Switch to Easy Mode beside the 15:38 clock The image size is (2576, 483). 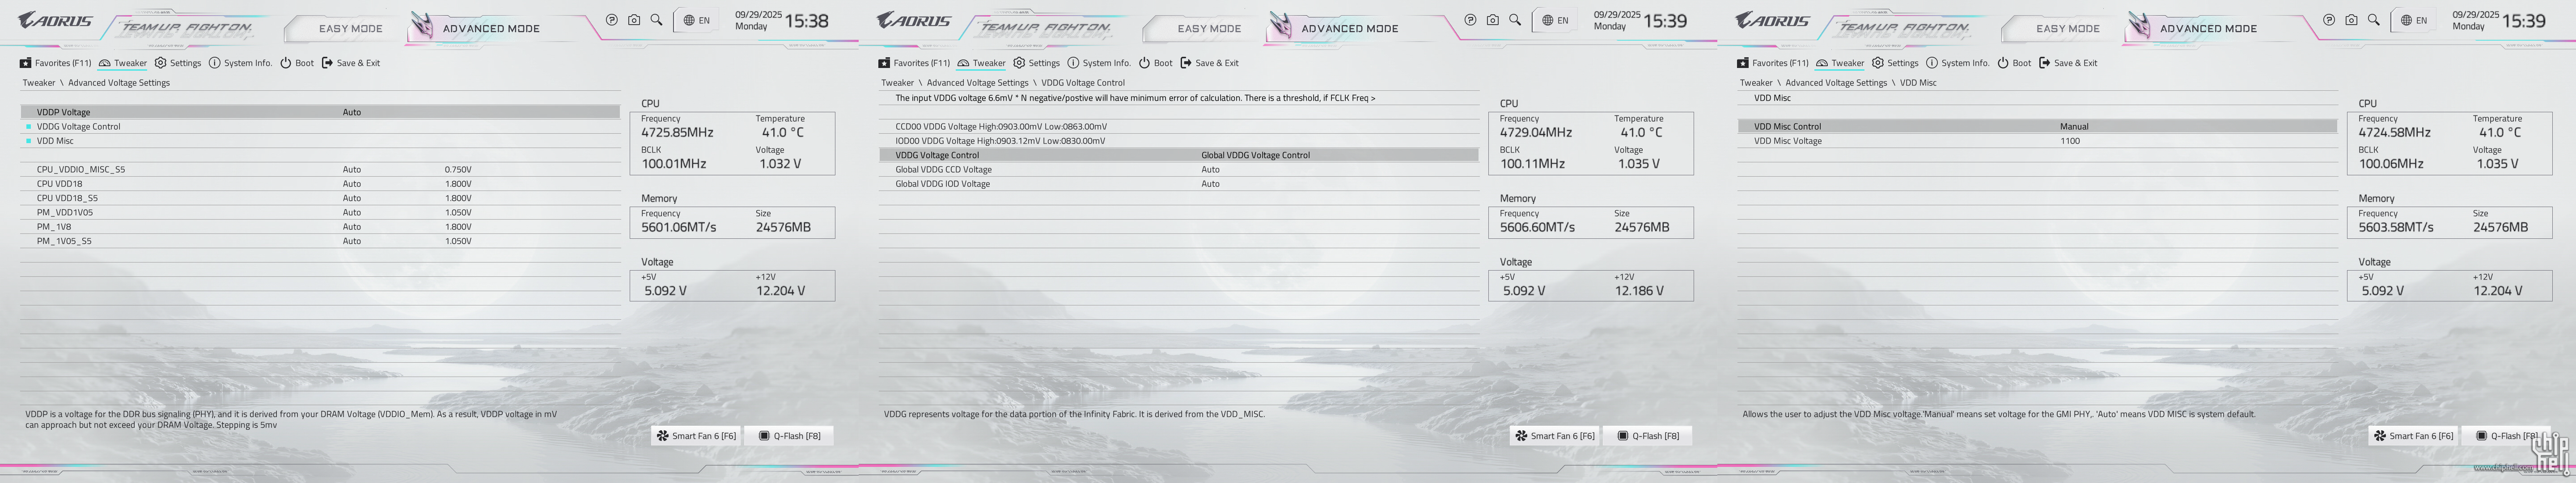coord(350,28)
